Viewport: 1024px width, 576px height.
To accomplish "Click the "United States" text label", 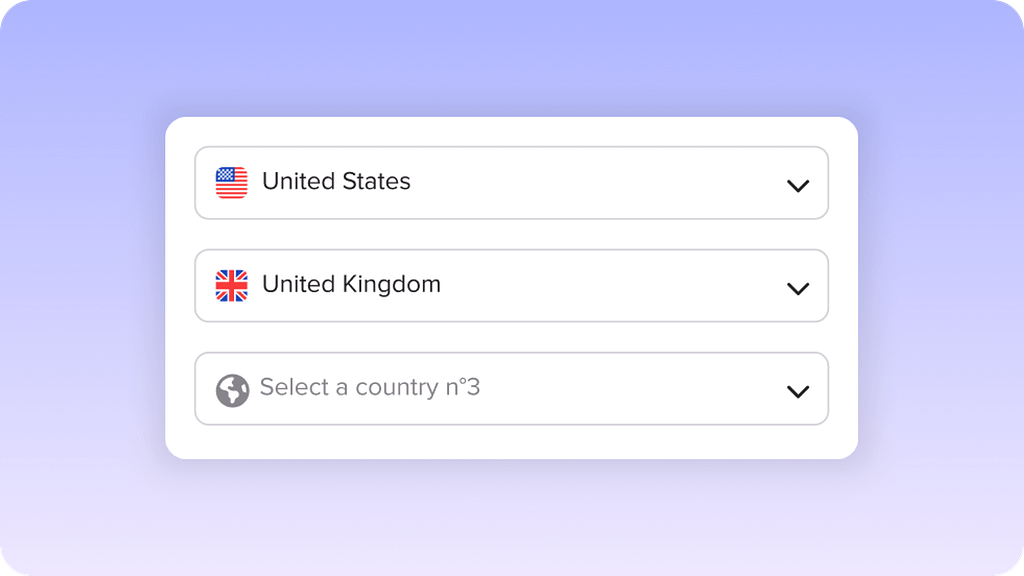I will tap(336, 182).
